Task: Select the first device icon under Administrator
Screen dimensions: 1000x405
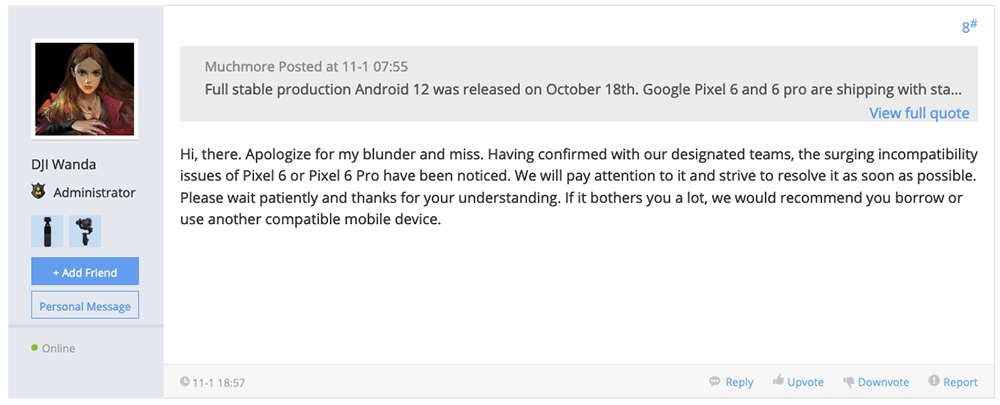Action: (x=47, y=231)
